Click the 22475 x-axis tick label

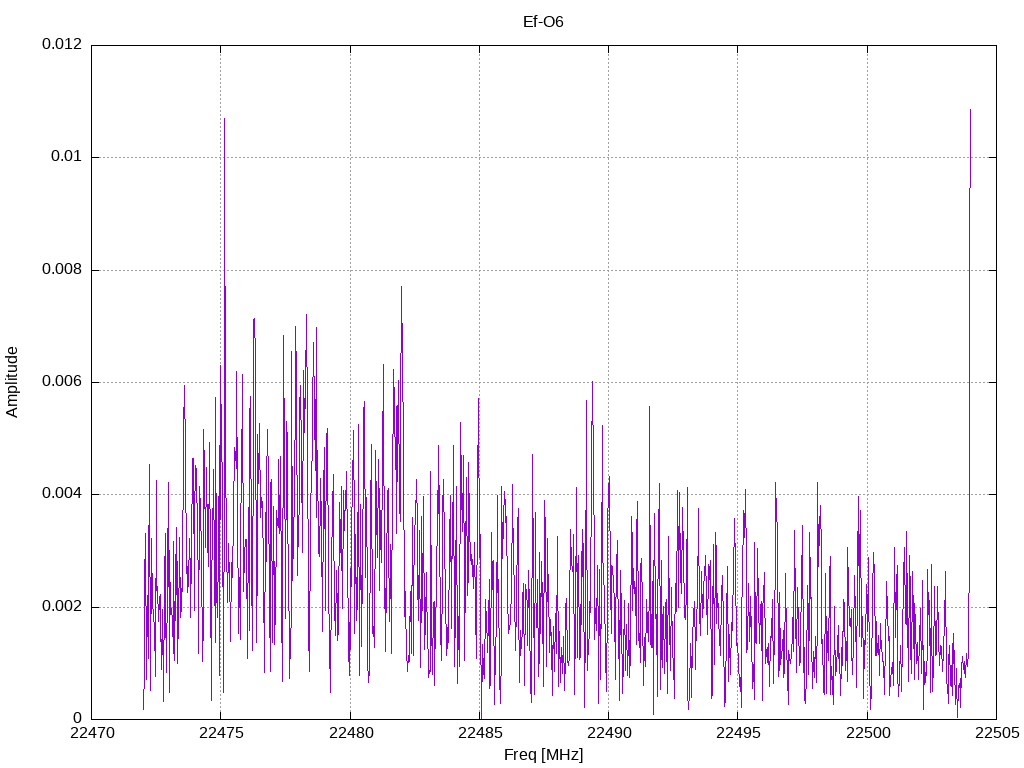[x=221, y=733]
